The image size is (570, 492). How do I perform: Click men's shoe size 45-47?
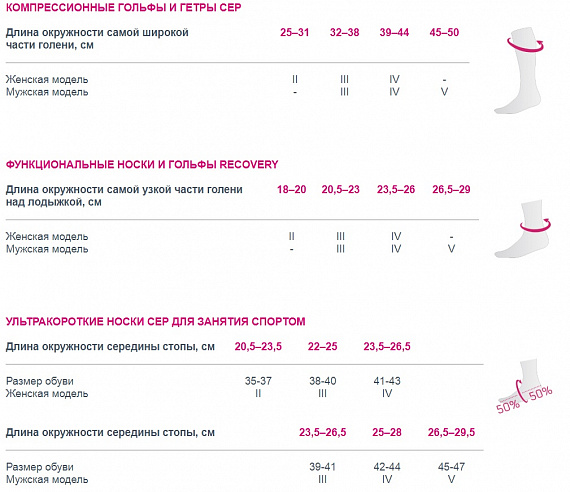pyautogui.click(x=451, y=467)
